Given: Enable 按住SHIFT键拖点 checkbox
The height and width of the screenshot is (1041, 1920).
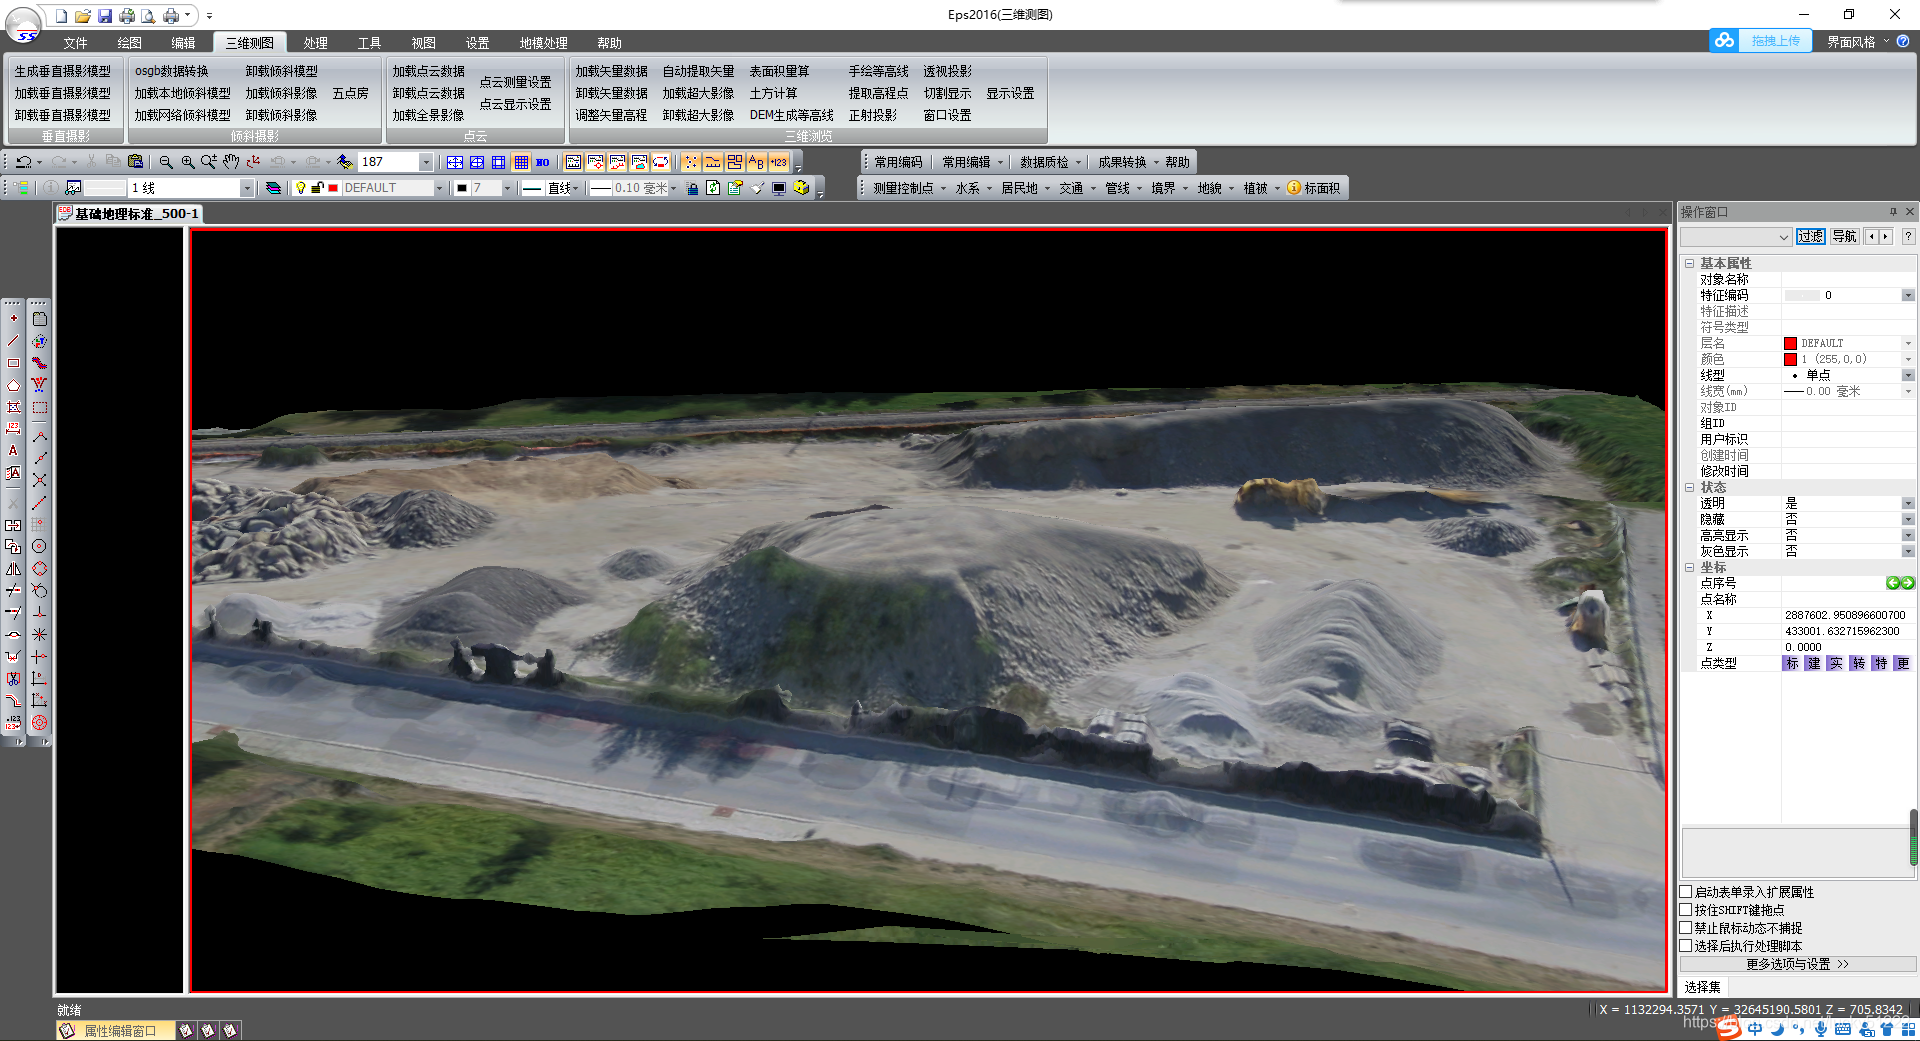Looking at the screenshot, I should tap(1686, 910).
